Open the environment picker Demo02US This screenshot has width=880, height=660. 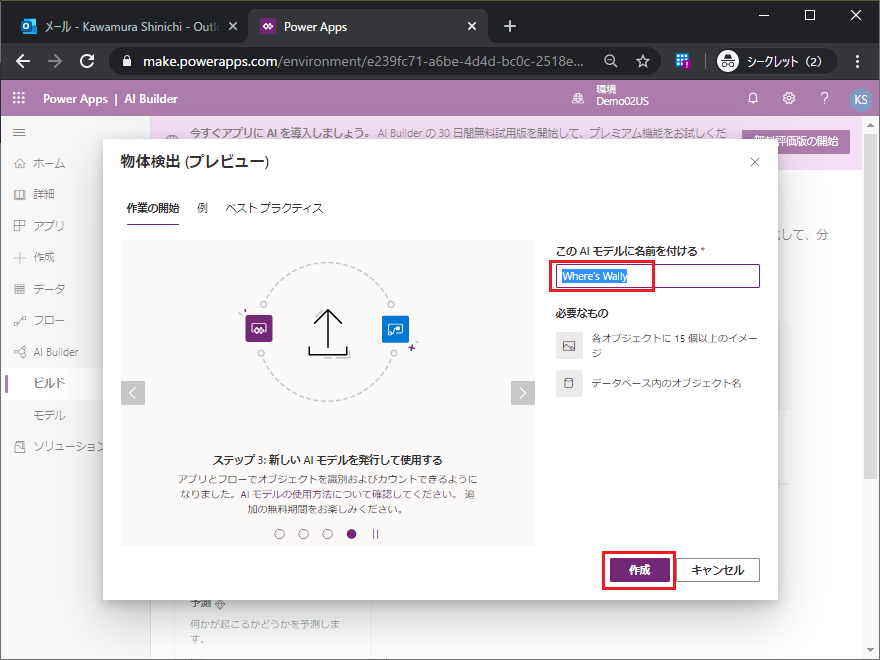pyautogui.click(x=610, y=95)
